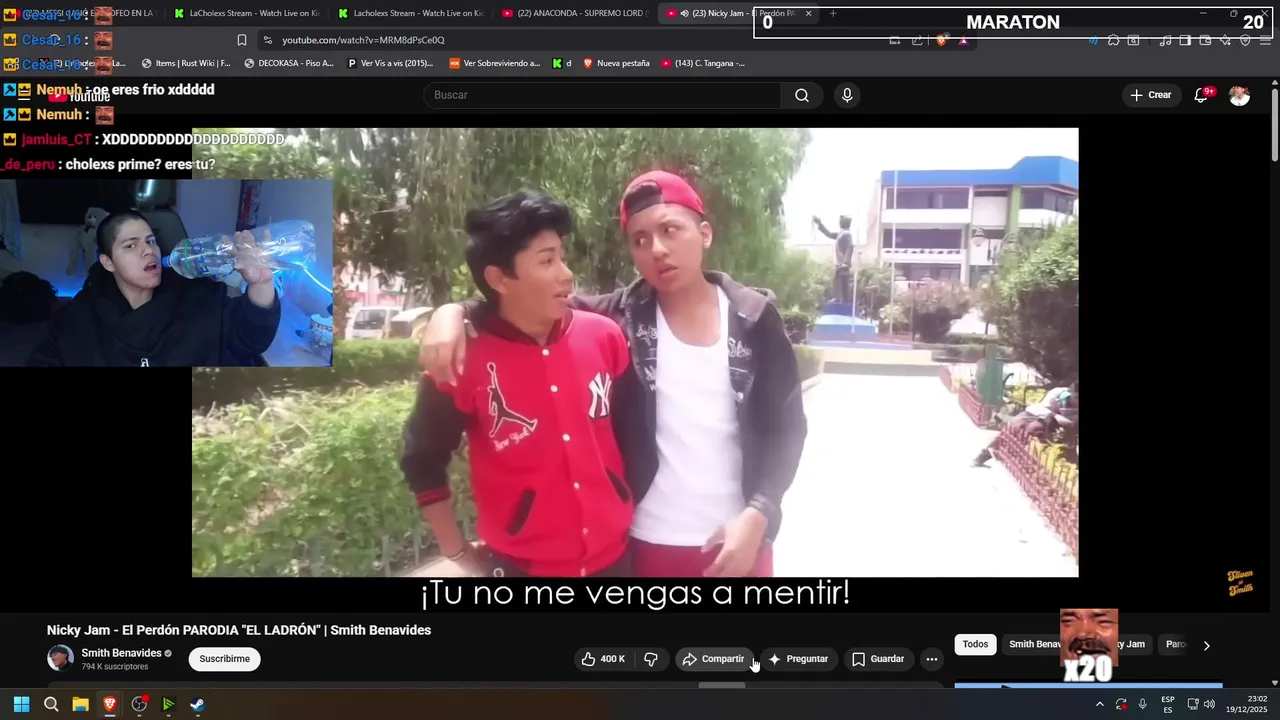The height and width of the screenshot is (720, 1280).
Task: Open the Brave Wallet icon
Action: coord(1205,40)
